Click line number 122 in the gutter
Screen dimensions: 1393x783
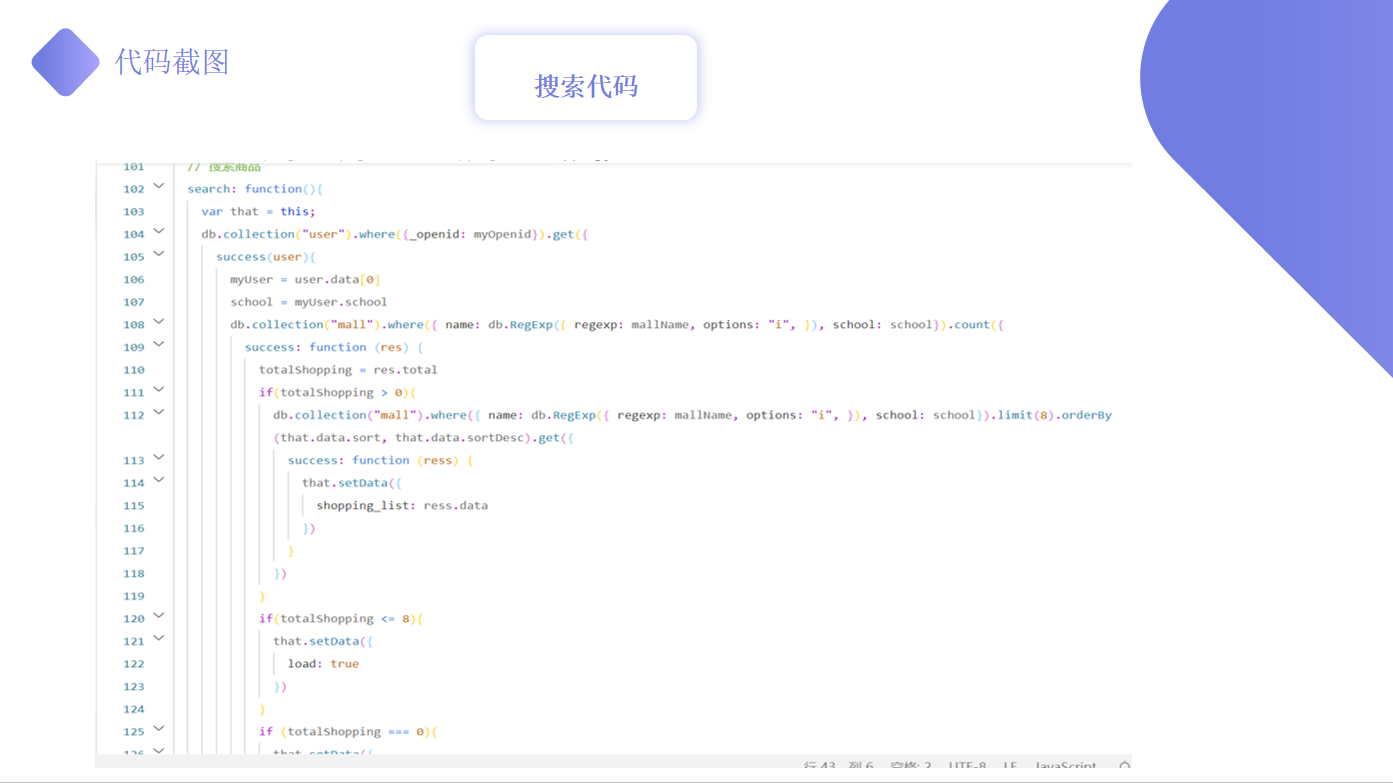tap(134, 664)
